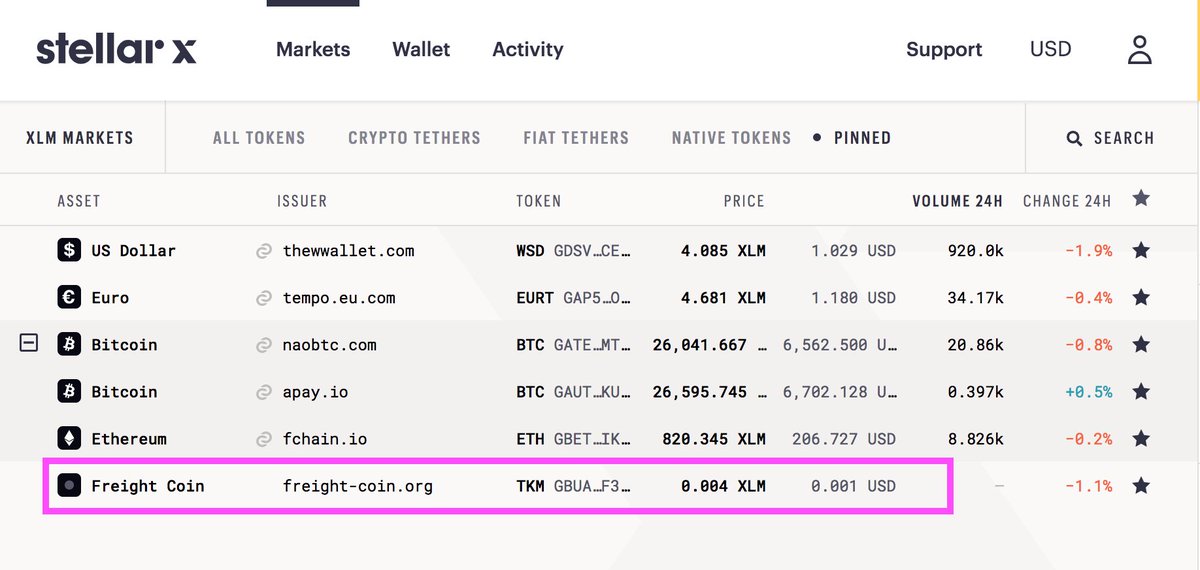Screen dimensions: 1200x570
Task: Click the apay.io Bitcoin asset icon
Action: [x=69, y=391]
